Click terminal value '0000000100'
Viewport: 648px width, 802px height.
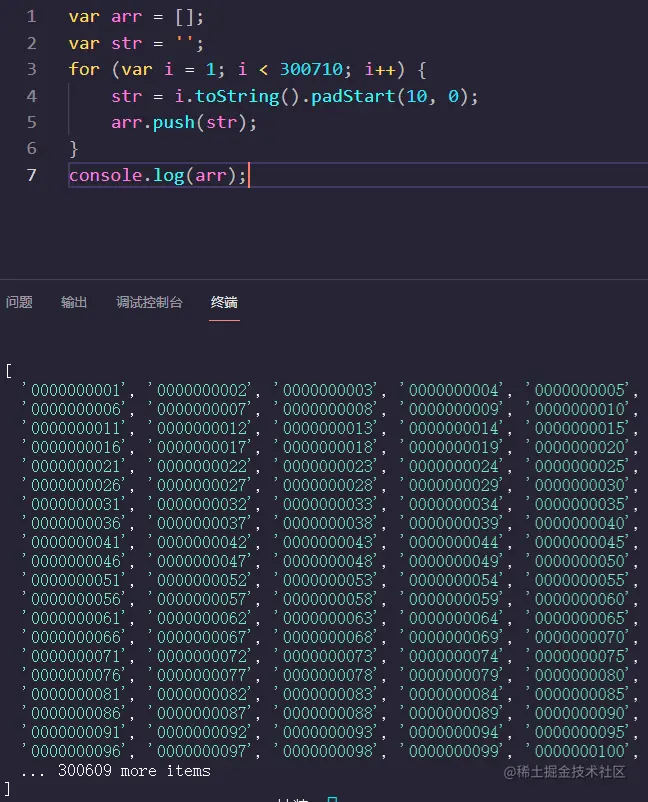click(x=579, y=751)
